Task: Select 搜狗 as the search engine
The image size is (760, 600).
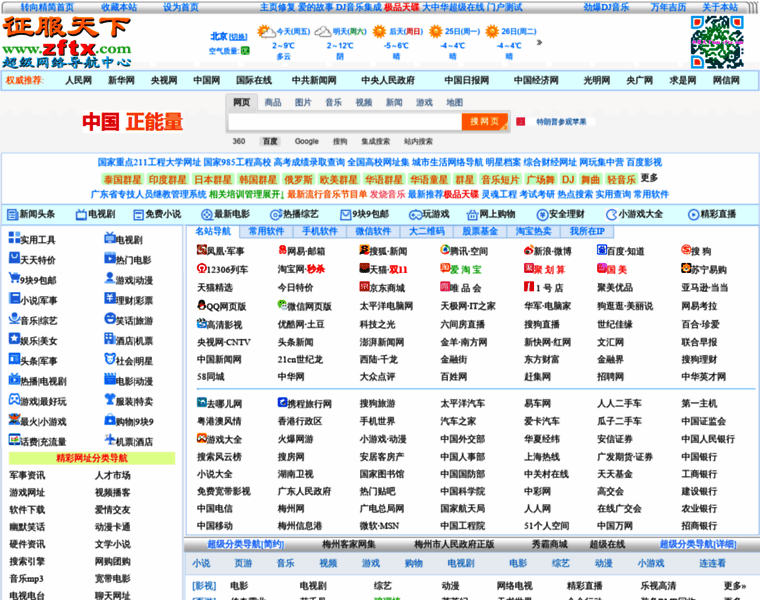Action: click(x=340, y=141)
